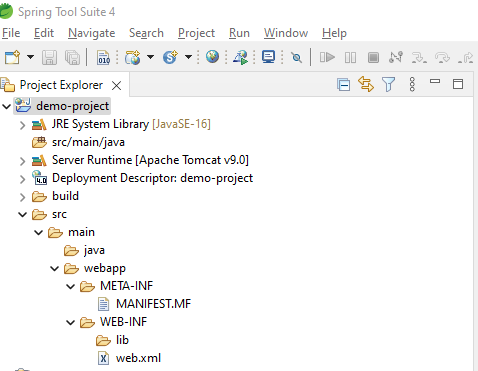Viewport: 478px width, 371px height.
Task: Open the Navigate menu
Action: [91, 33]
